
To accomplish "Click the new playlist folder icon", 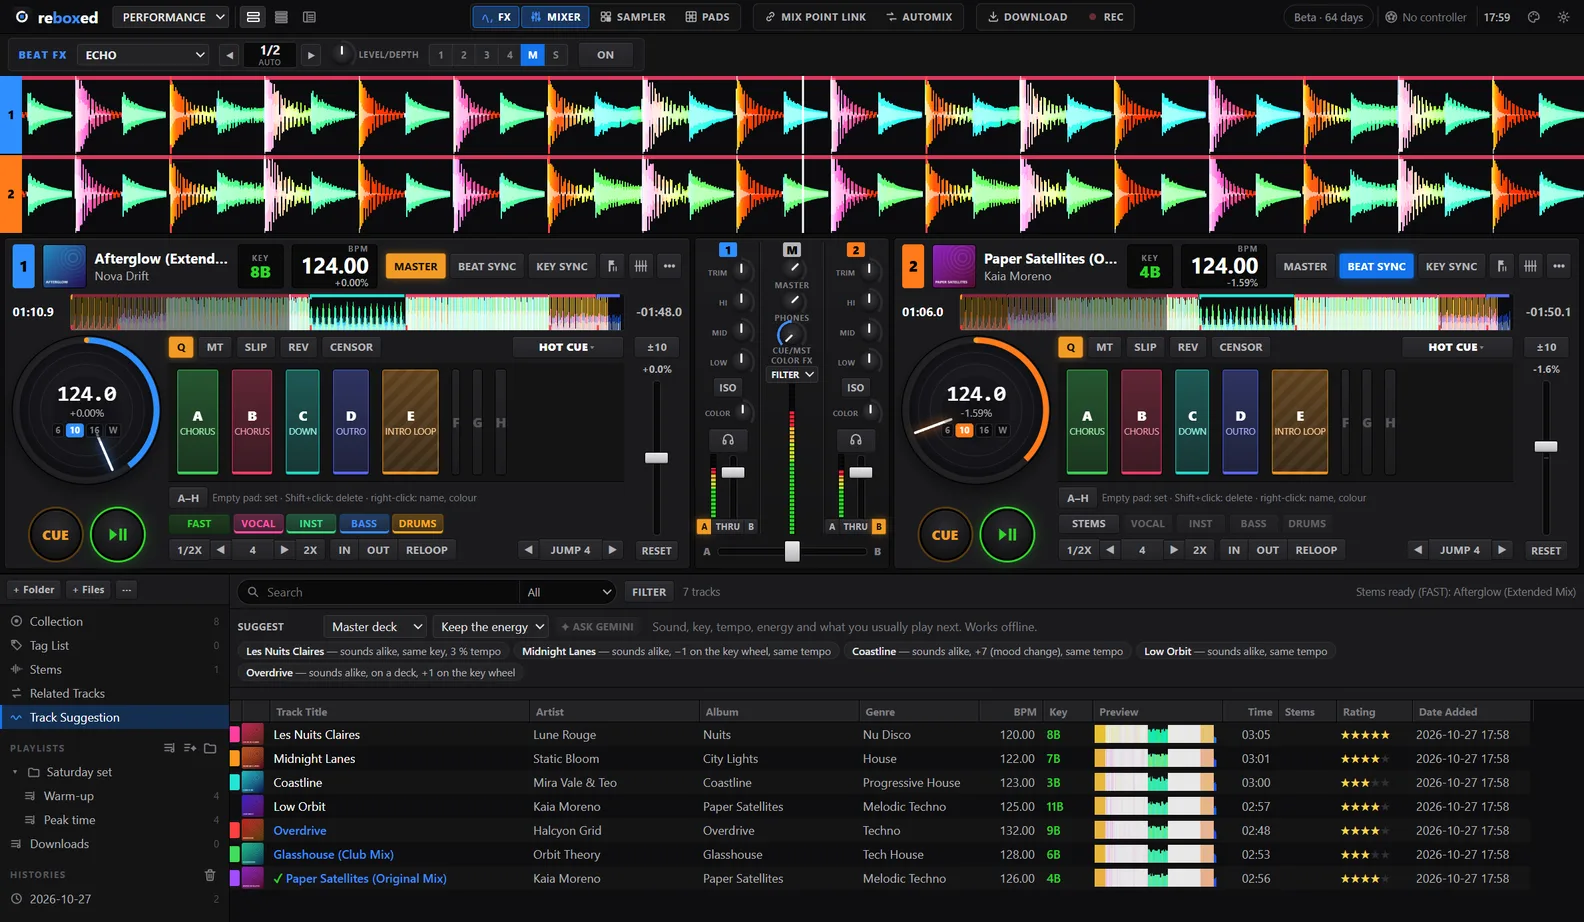I will pyautogui.click(x=210, y=748).
